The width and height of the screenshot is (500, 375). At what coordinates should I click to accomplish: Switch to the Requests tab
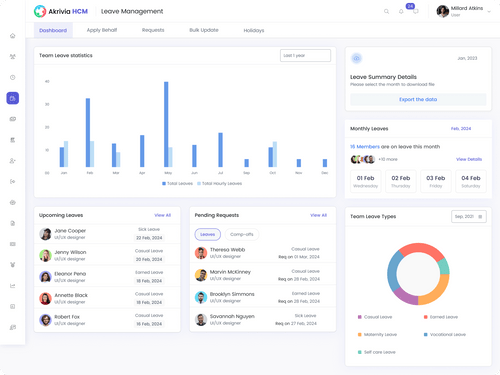153,30
